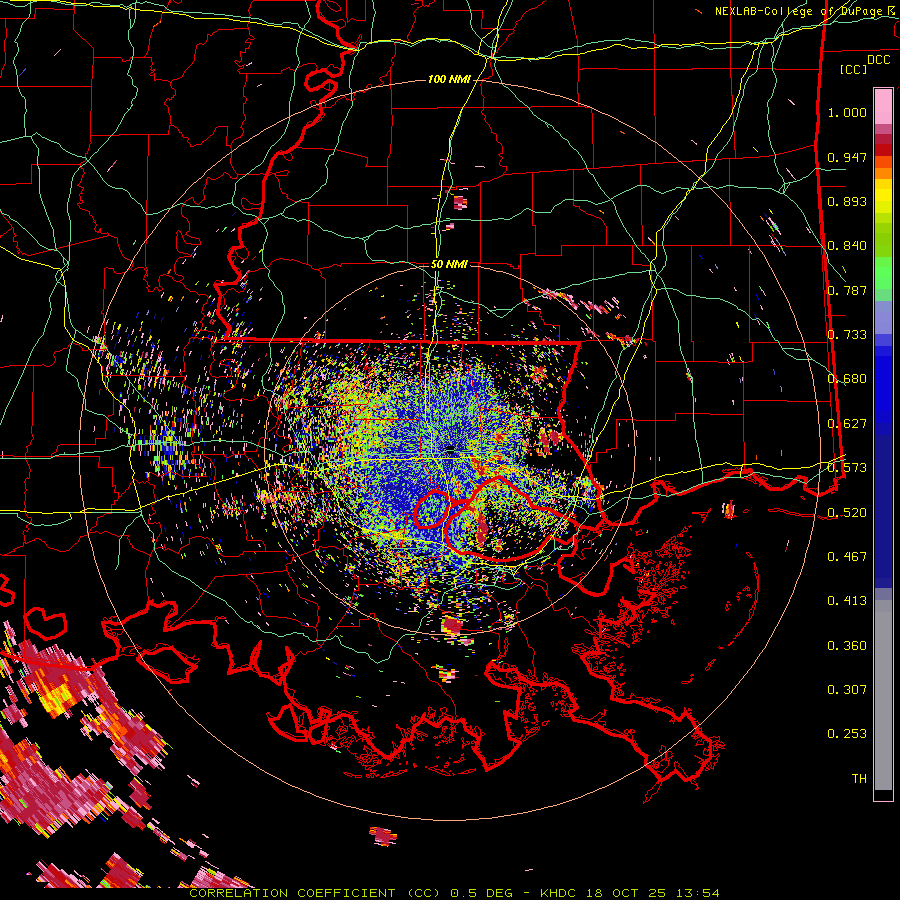Pick the pink swatch beside 1.000

point(883,106)
